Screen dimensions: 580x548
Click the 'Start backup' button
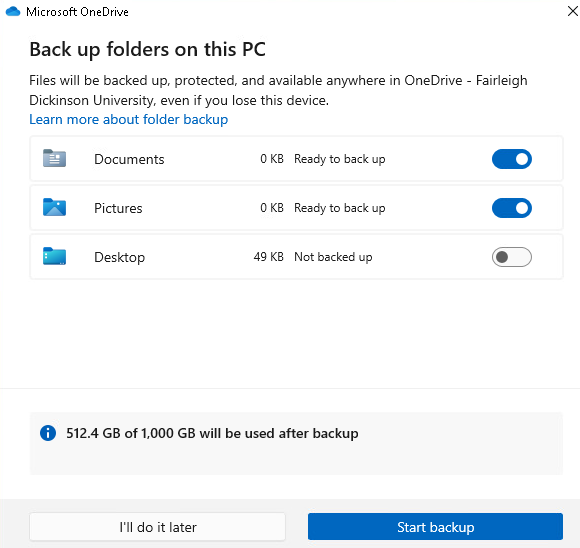pyautogui.click(x=435, y=527)
